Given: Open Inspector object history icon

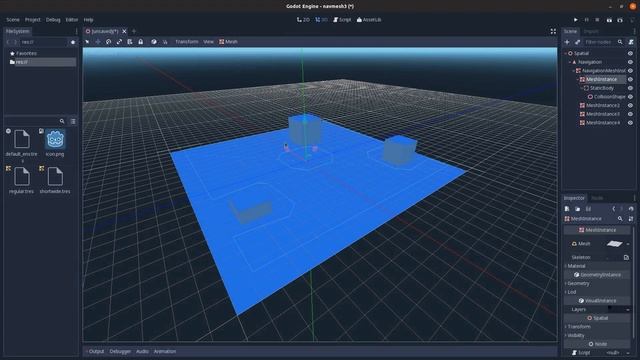Looking at the screenshot, I should tap(631, 209).
